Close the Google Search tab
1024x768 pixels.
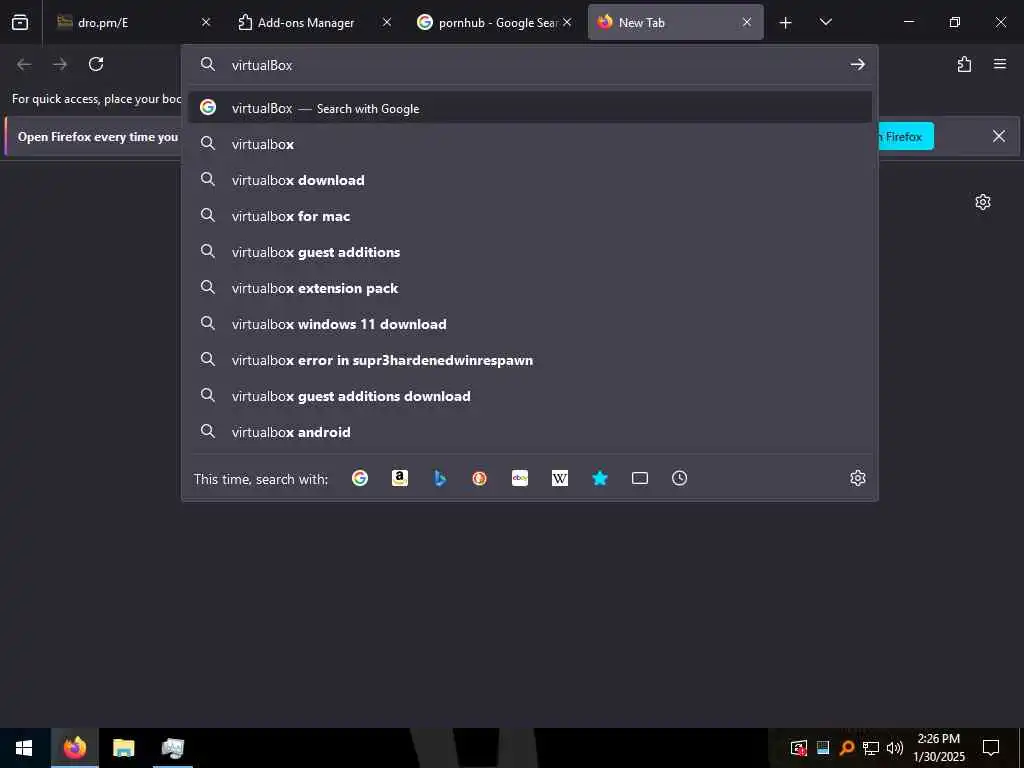(567, 22)
